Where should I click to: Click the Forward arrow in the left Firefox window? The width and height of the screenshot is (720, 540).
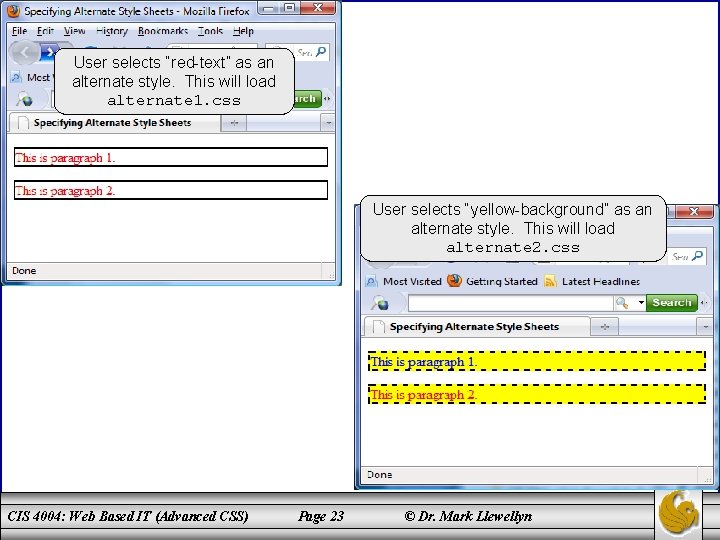point(49,52)
